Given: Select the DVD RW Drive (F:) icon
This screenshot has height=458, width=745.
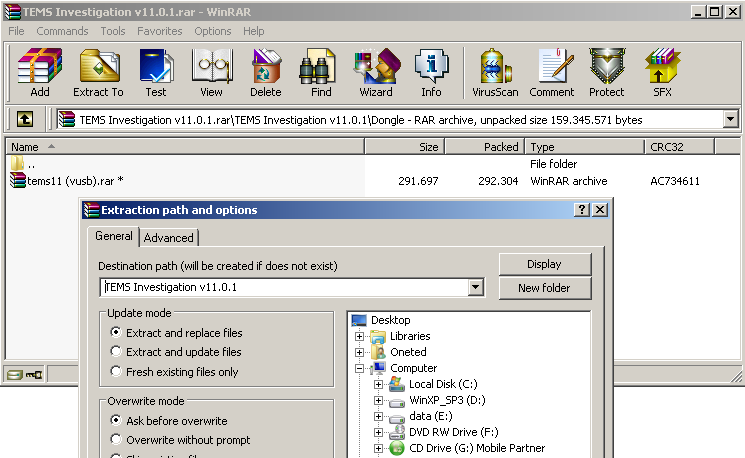Looking at the screenshot, I should coord(397,432).
